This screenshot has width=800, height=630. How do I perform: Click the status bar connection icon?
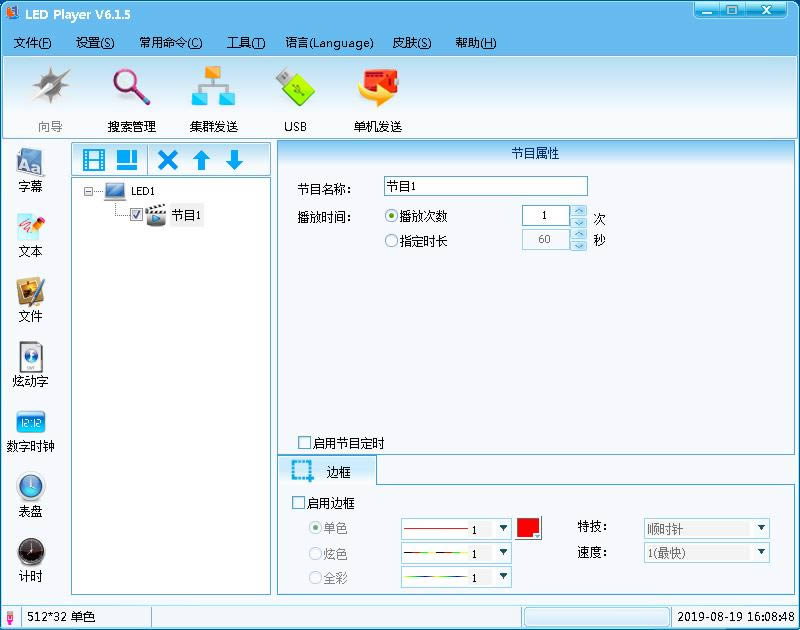click(10, 617)
